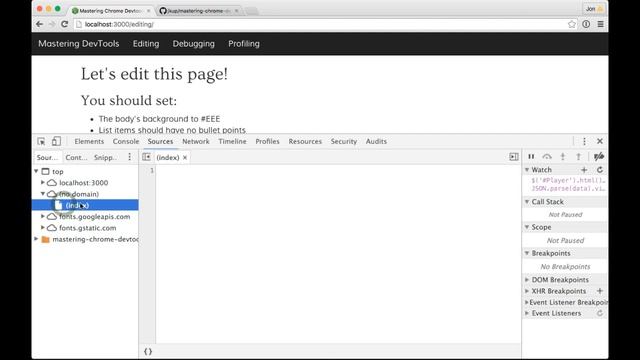This screenshot has height=360, width=640.
Task: Toggle deactivate breakpoints icon
Action: pyautogui.click(x=599, y=157)
